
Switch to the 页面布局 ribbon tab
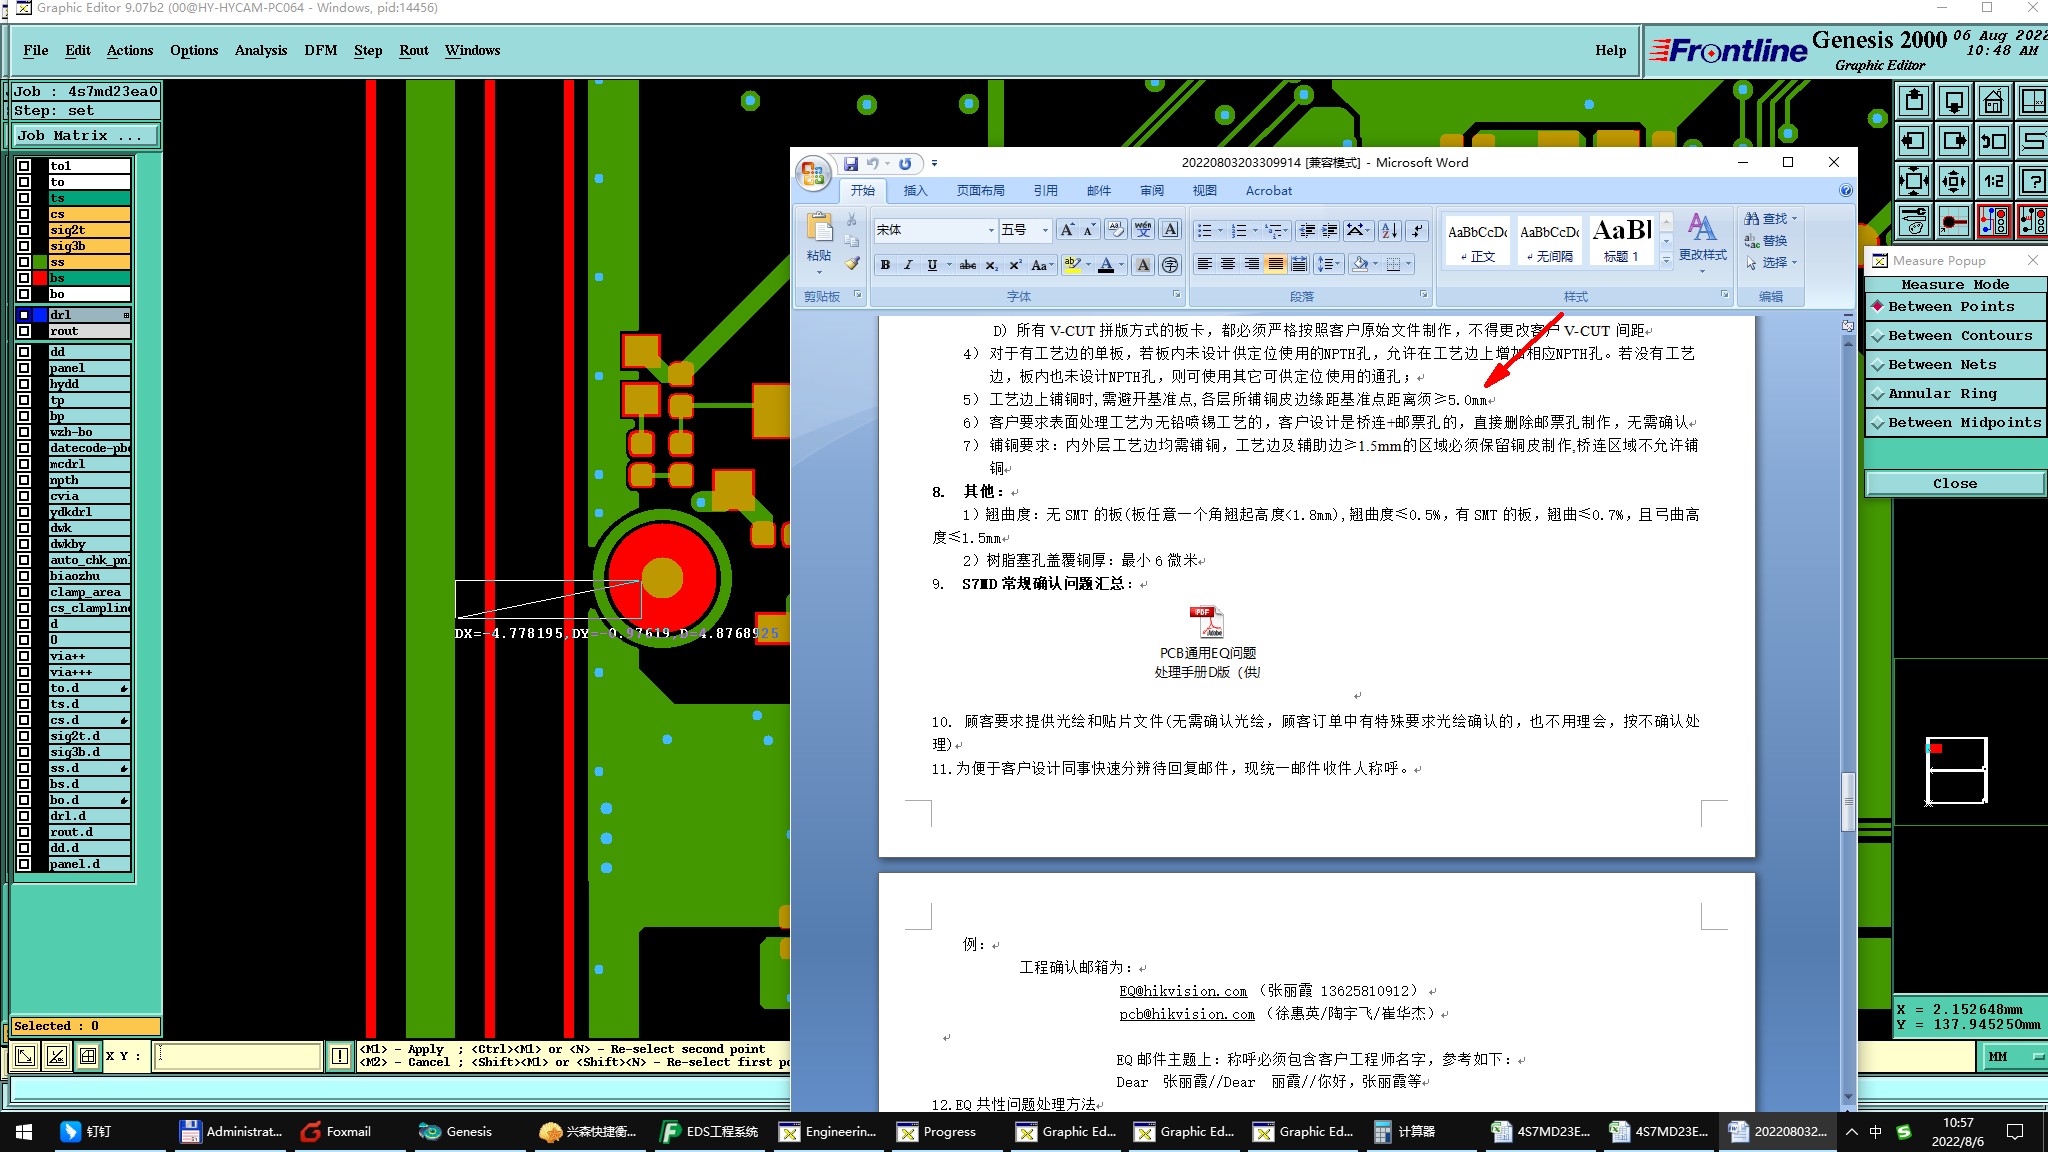(980, 191)
